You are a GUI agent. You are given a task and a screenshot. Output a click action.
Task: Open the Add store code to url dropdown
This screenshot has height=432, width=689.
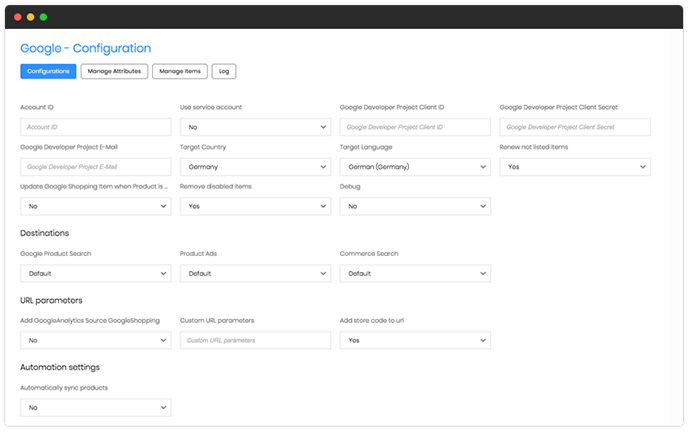(x=415, y=340)
